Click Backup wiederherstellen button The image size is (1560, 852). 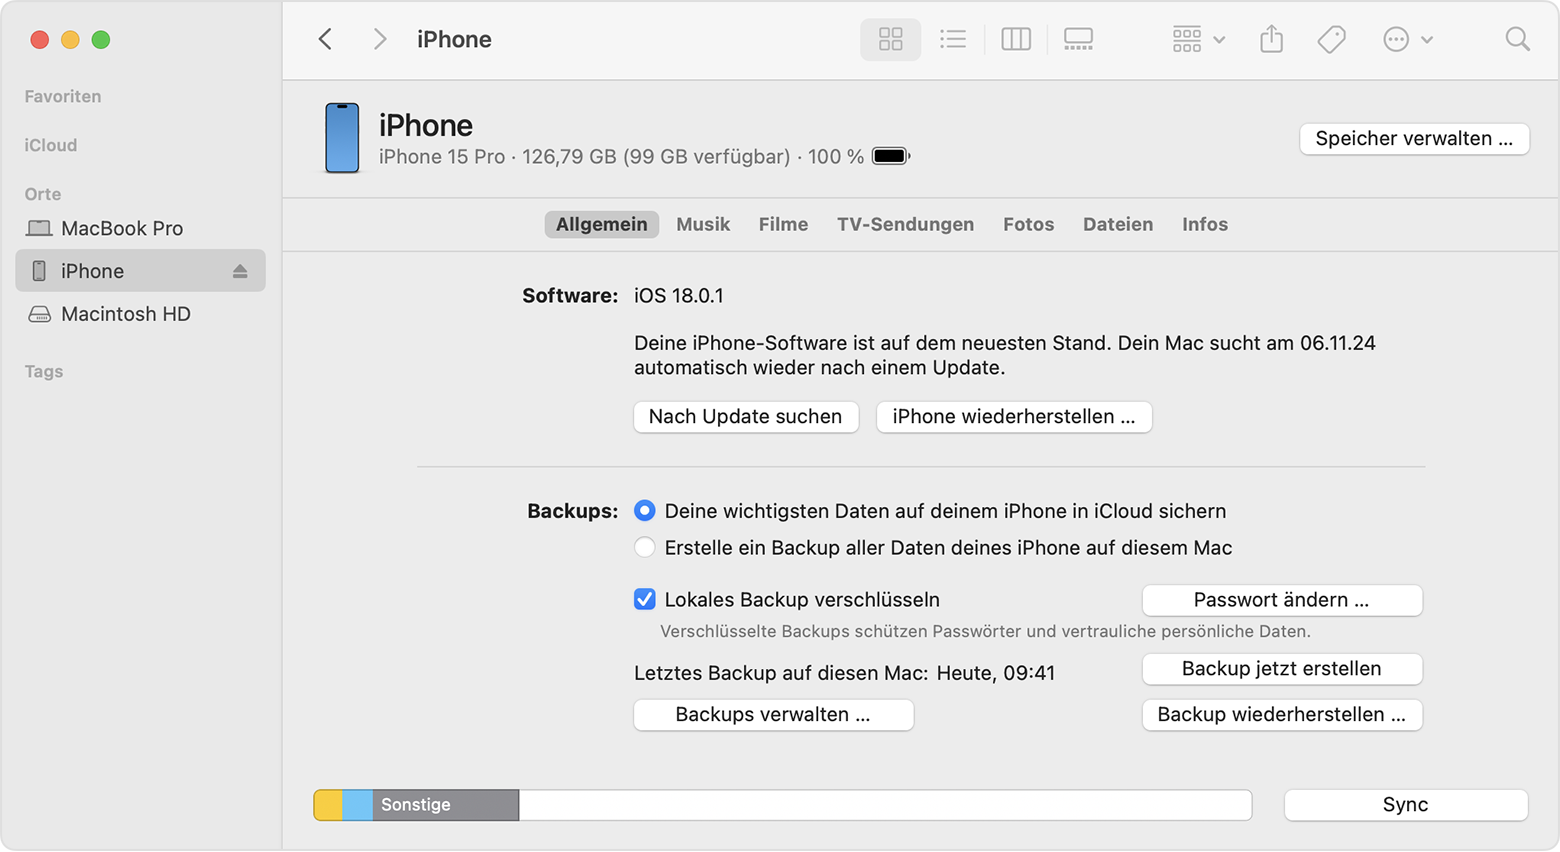(1282, 714)
